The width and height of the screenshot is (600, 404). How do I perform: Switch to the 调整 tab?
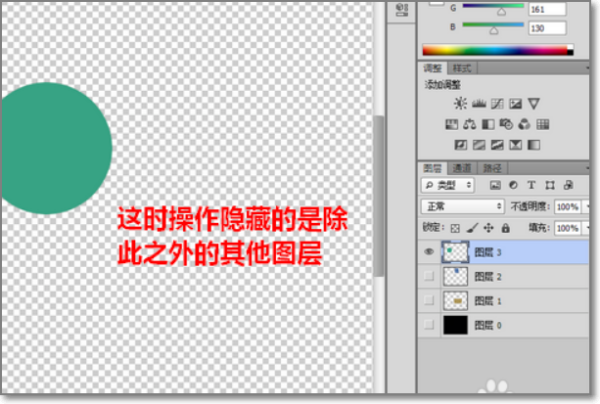(433, 68)
